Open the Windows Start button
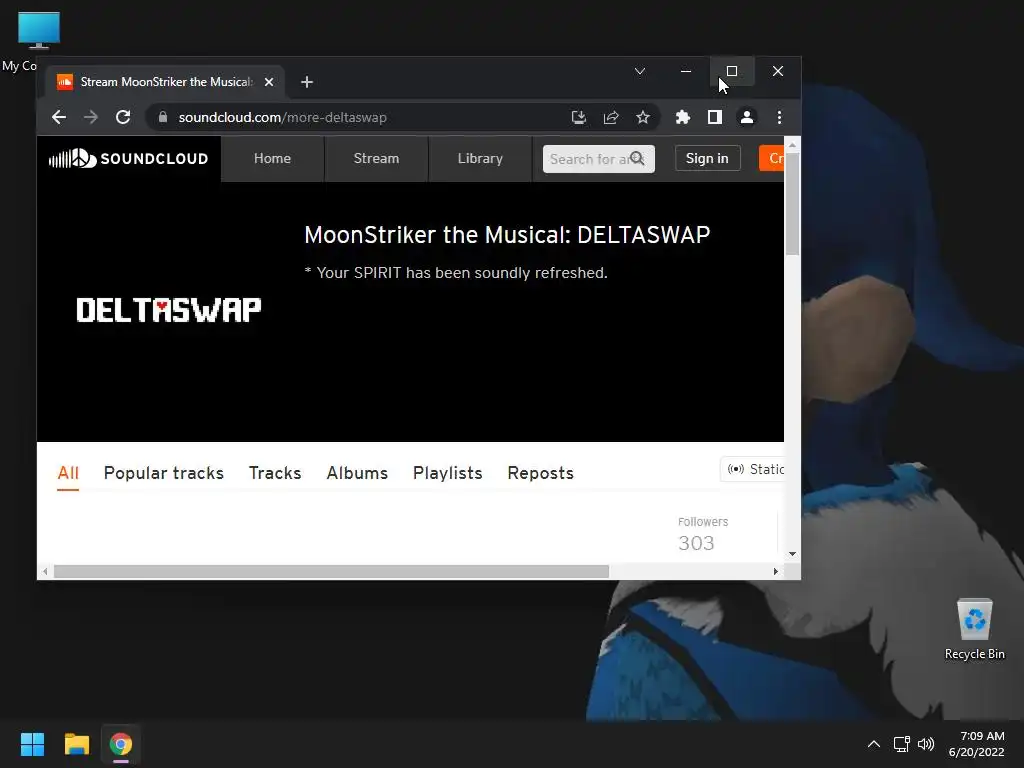Viewport: 1024px width, 768px height. pos(32,744)
